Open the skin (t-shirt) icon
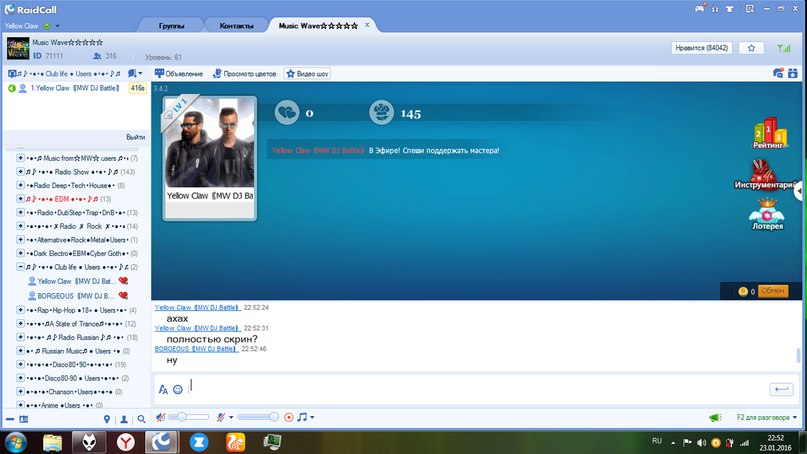 (x=729, y=9)
